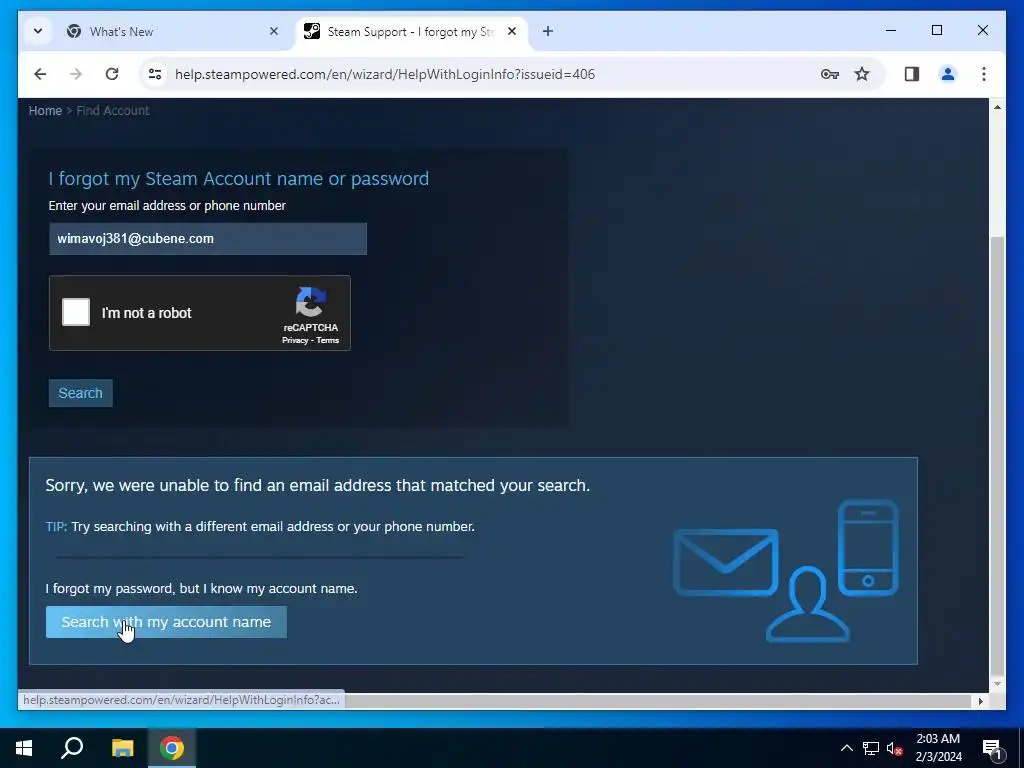
Task: Click the email address input field
Action: click(208, 239)
